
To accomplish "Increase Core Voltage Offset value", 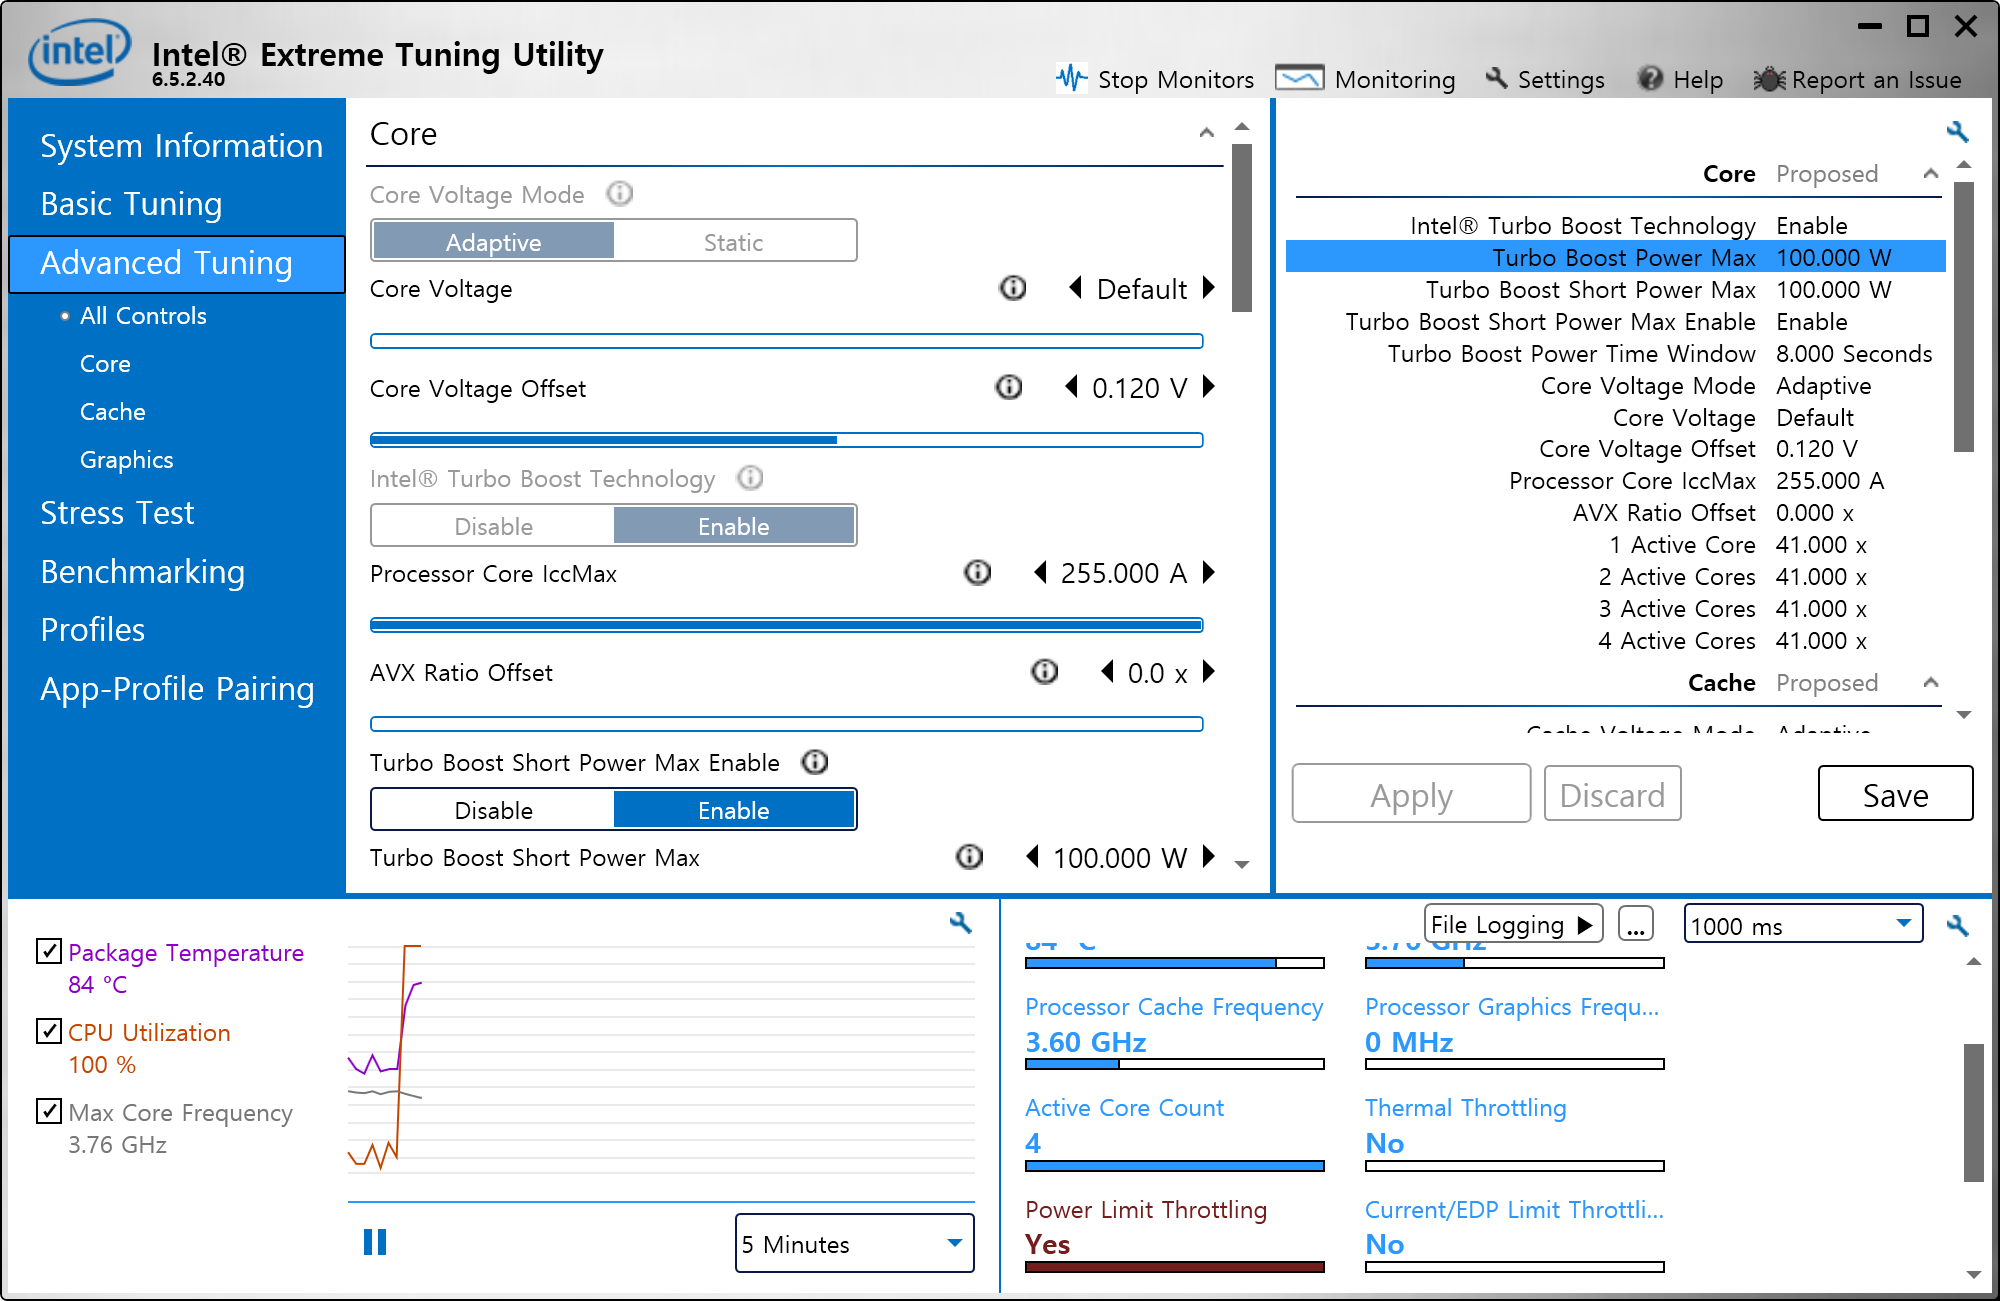I will point(1209,387).
